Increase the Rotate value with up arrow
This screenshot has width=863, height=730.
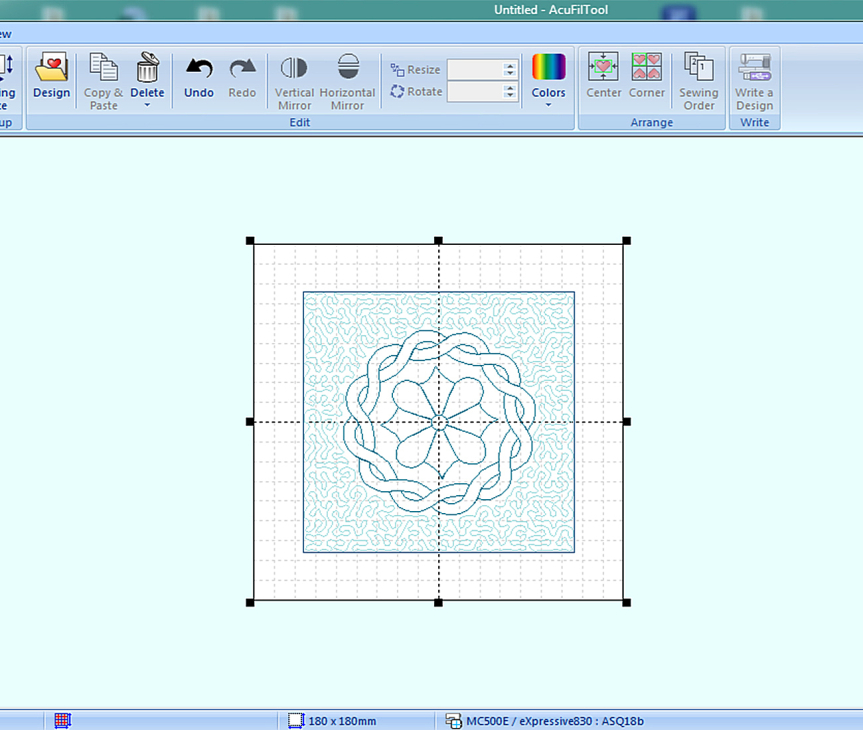coord(510,87)
